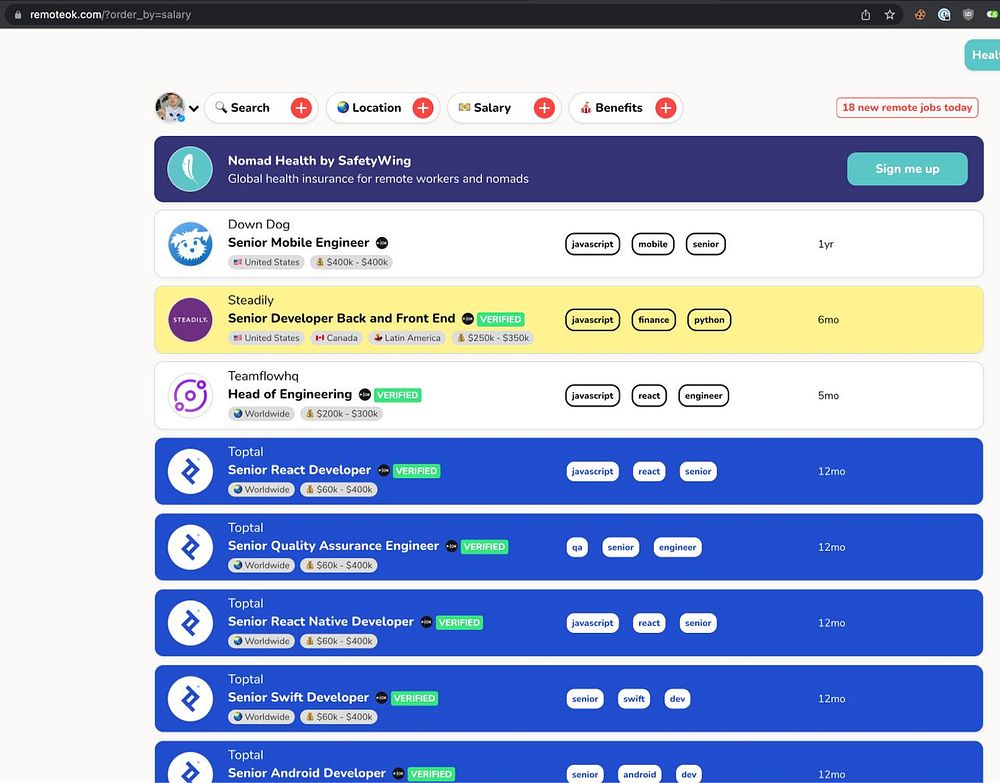Open Senior Developer Back and Front End
Screen dimensions: 1000x783
pos(342,318)
